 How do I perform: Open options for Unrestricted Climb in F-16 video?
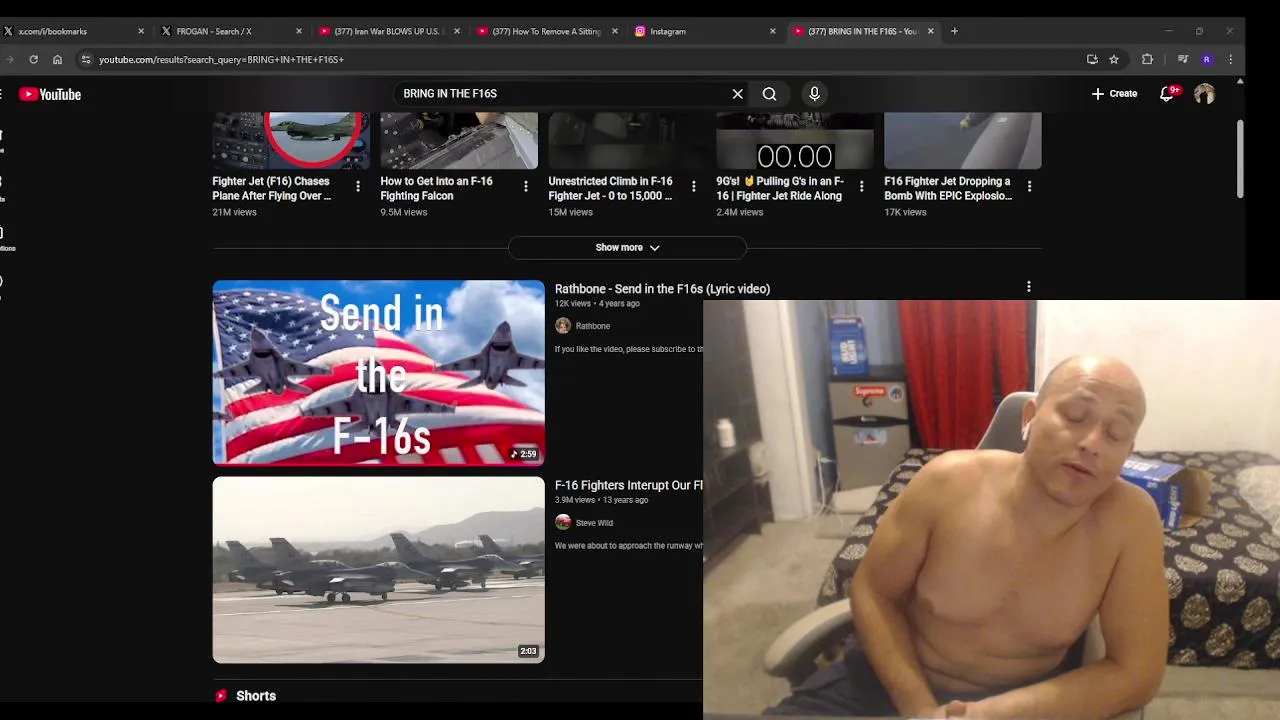[694, 186]
